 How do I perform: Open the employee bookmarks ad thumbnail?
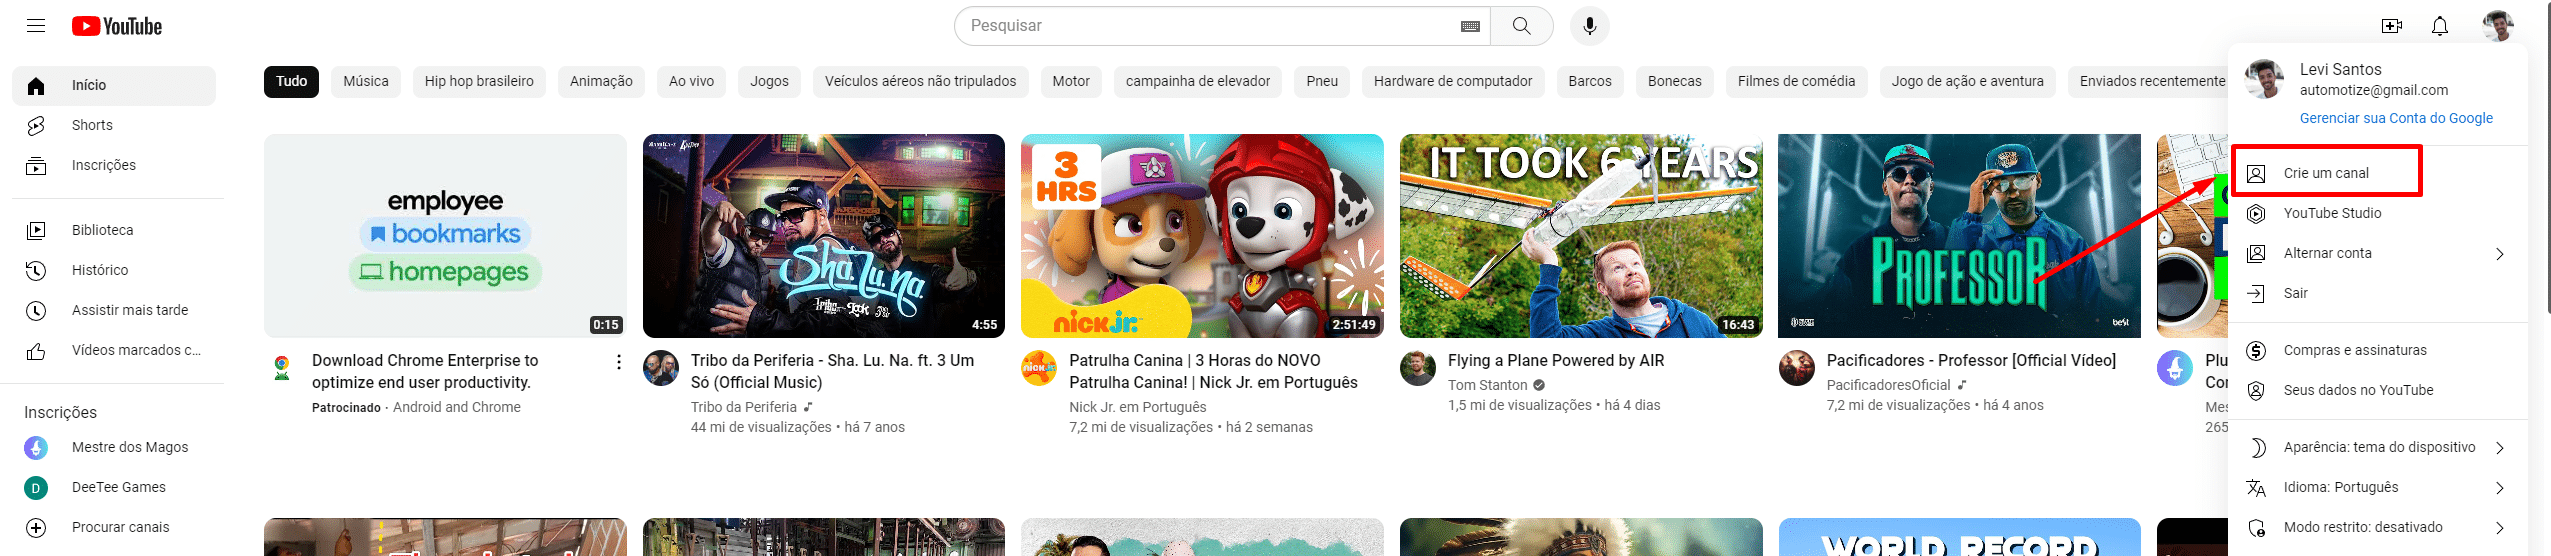coord(445,236)
